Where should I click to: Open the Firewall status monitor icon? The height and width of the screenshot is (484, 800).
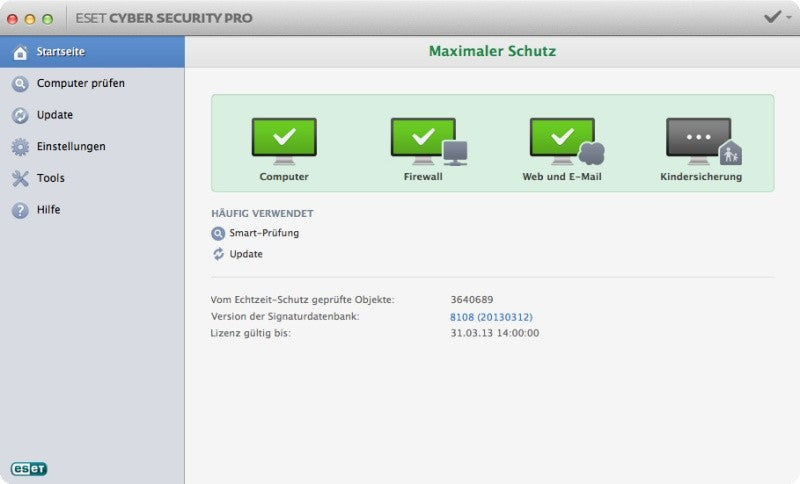pyautogui.click(x=429, y=141)
